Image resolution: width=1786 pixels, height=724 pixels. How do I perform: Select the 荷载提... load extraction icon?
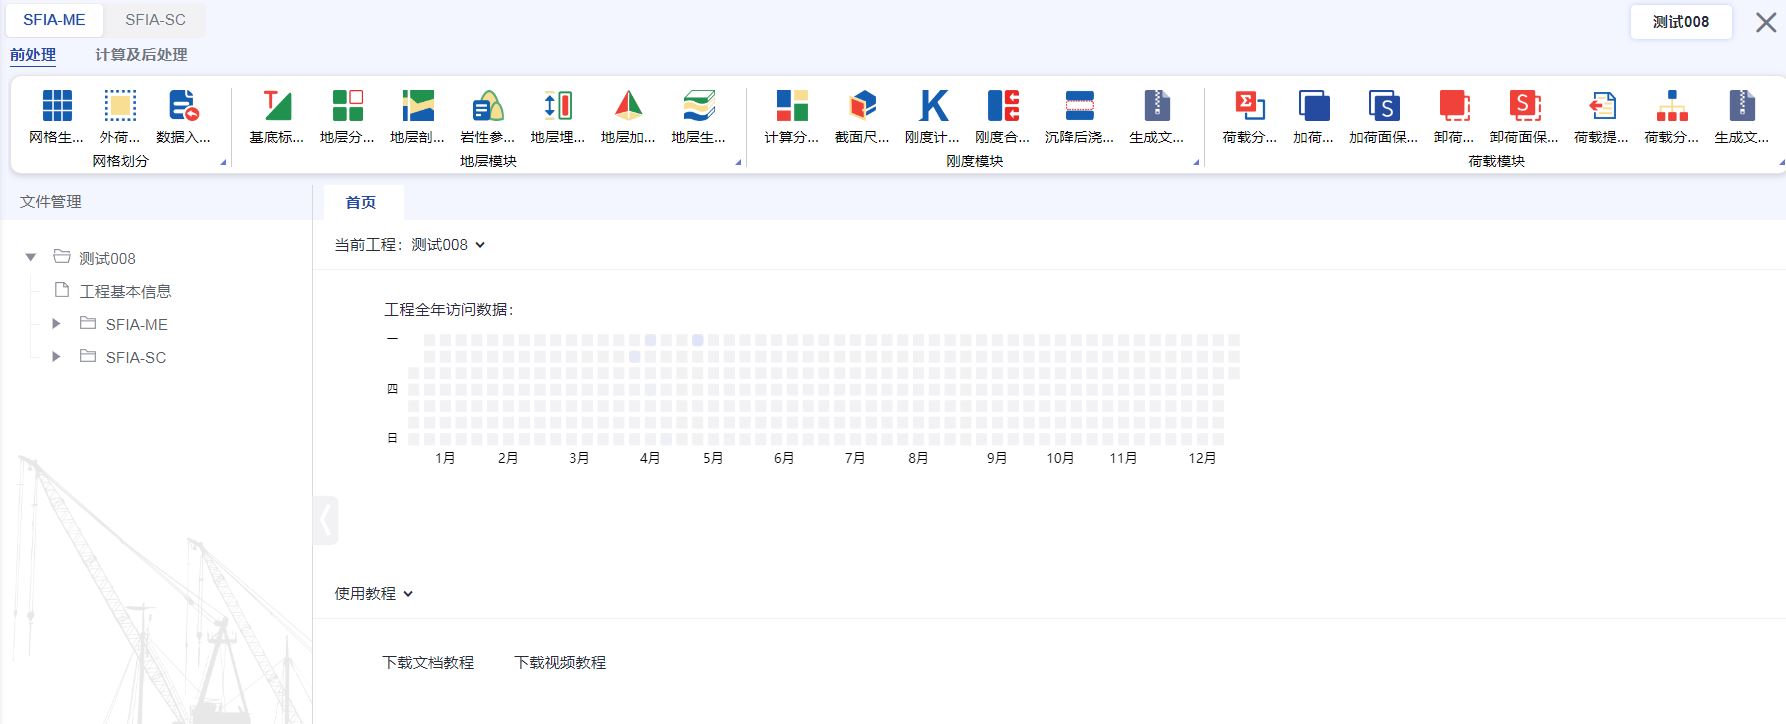click(x=1601, y=106)
